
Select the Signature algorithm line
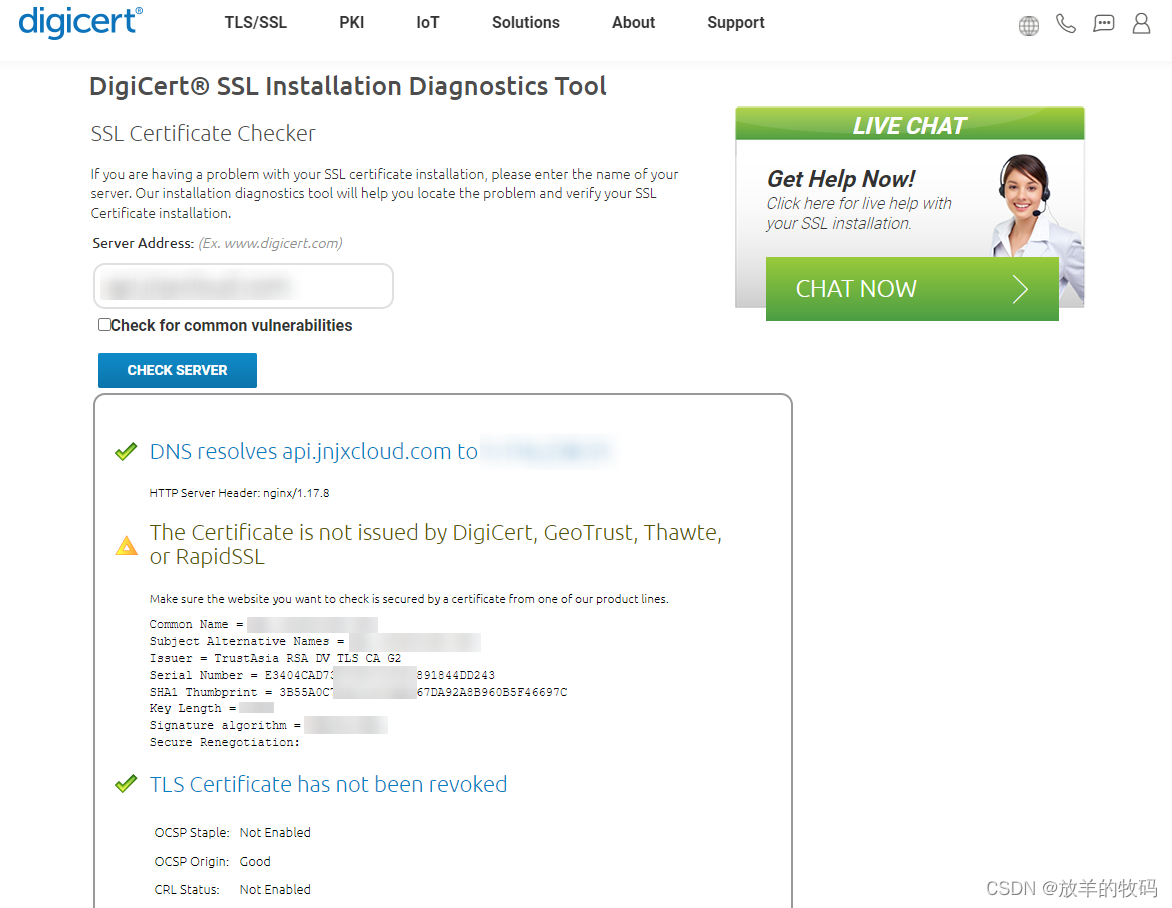268,725
